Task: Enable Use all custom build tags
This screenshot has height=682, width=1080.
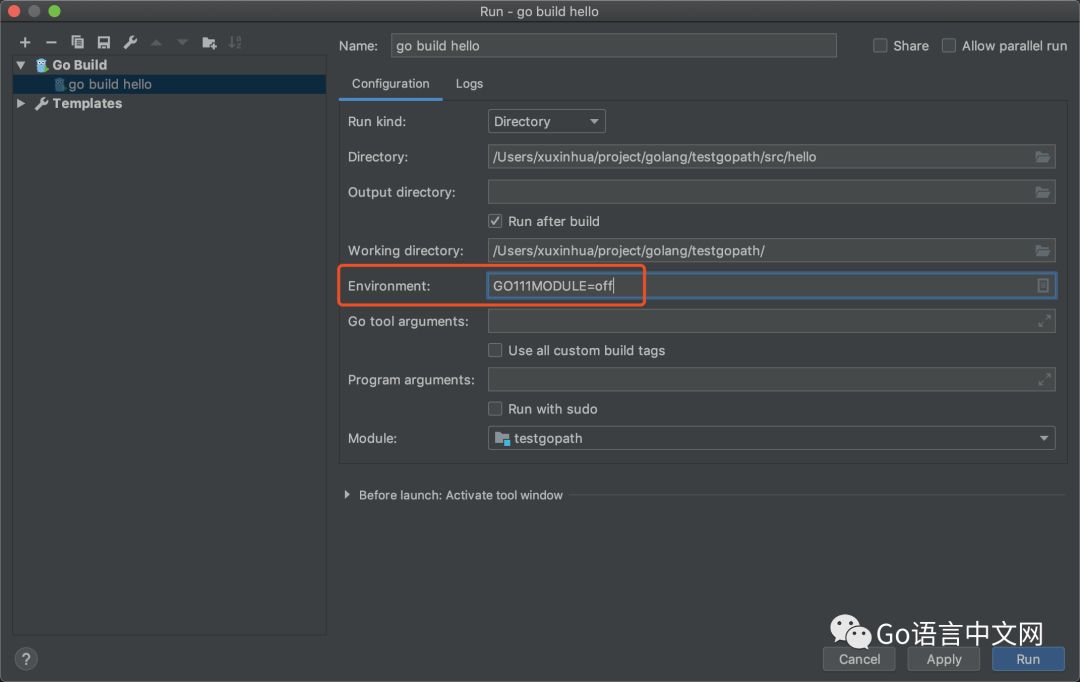Action: 495,351
